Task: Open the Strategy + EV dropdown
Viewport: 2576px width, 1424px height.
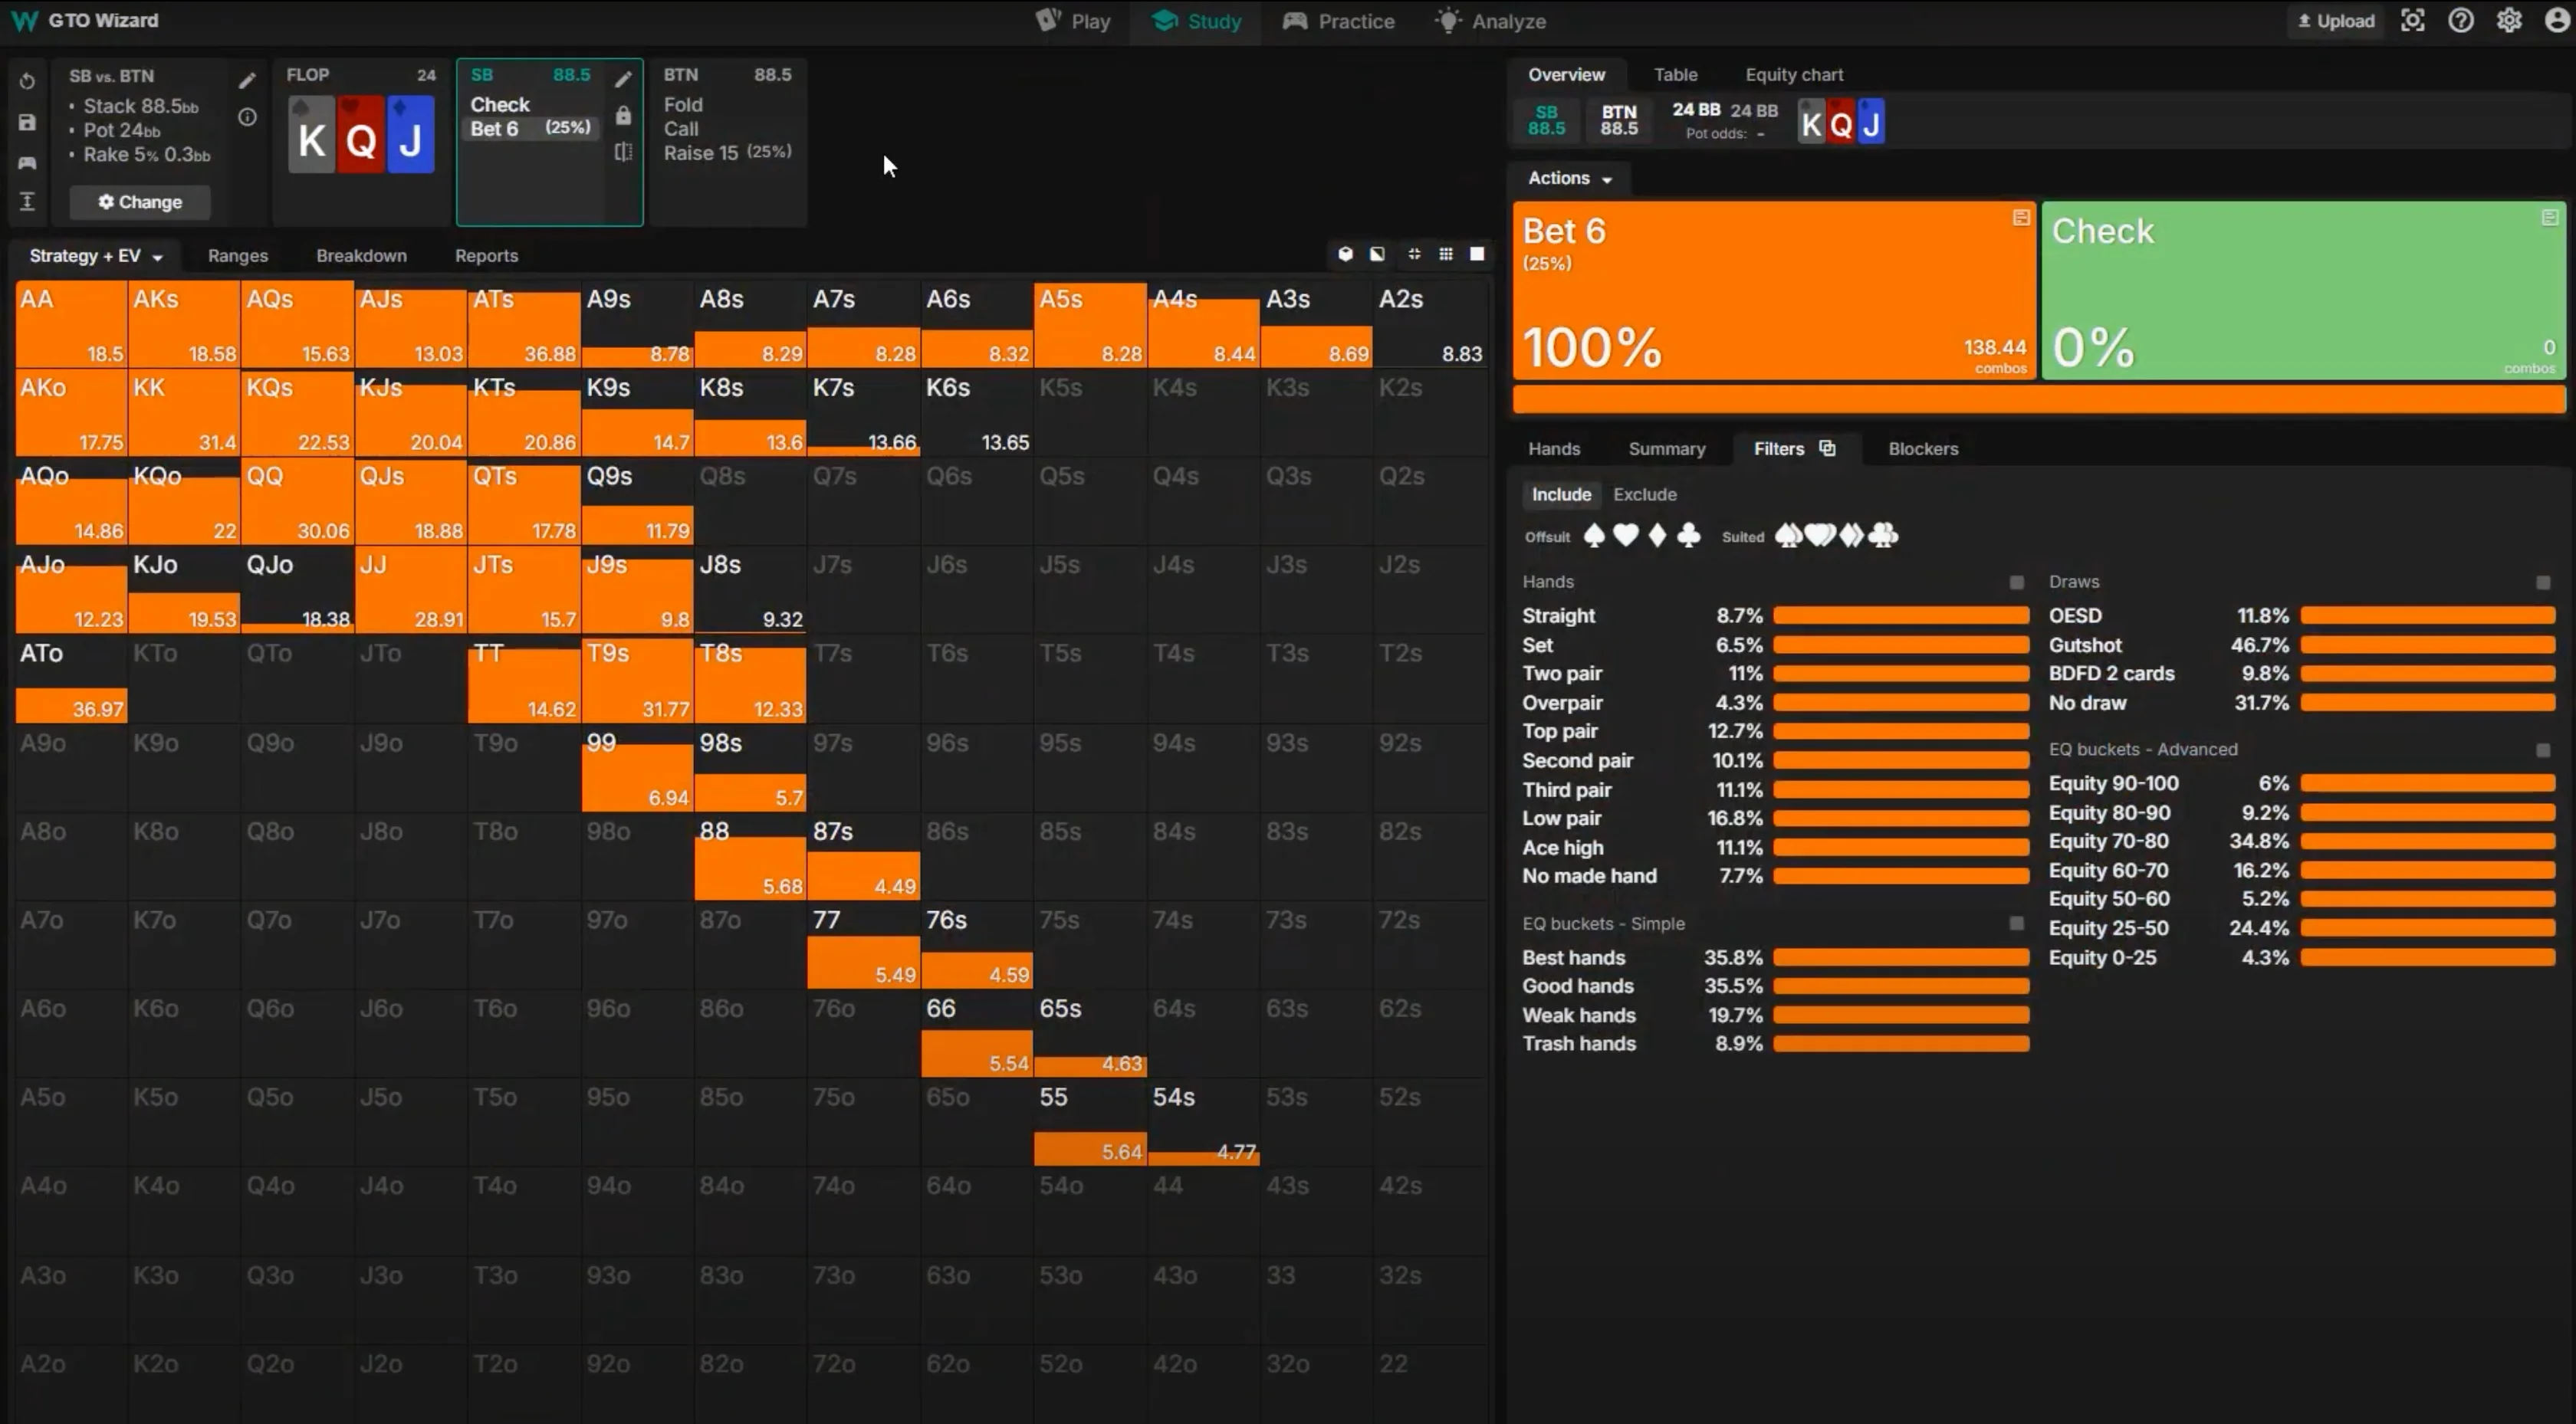Action: coord(95,256)
